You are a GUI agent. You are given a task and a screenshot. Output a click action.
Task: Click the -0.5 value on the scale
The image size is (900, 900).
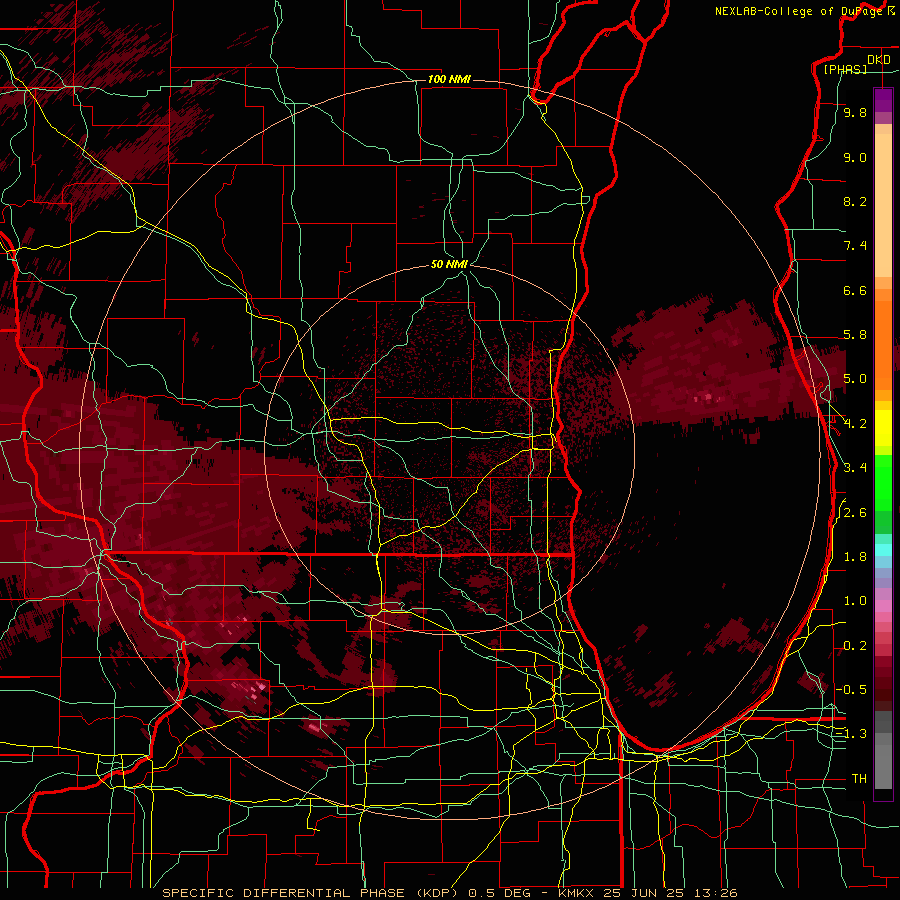(851, 689)
